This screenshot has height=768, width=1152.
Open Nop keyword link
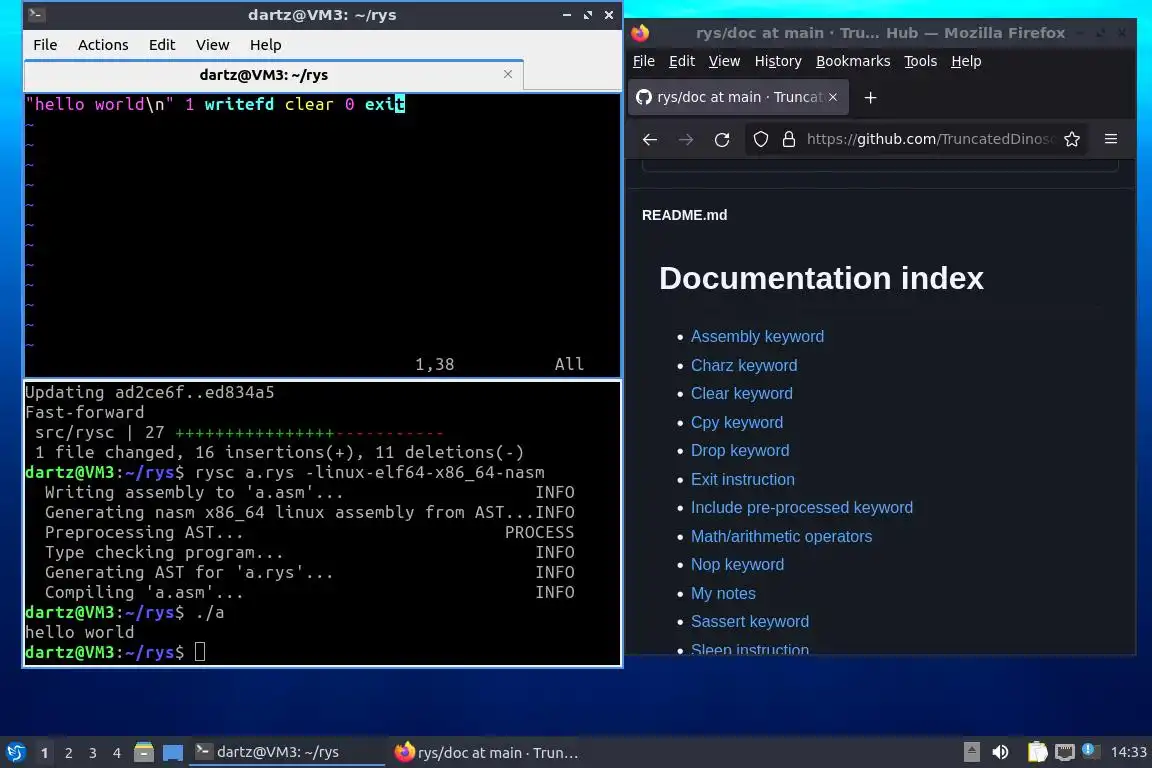click(737, 564)
